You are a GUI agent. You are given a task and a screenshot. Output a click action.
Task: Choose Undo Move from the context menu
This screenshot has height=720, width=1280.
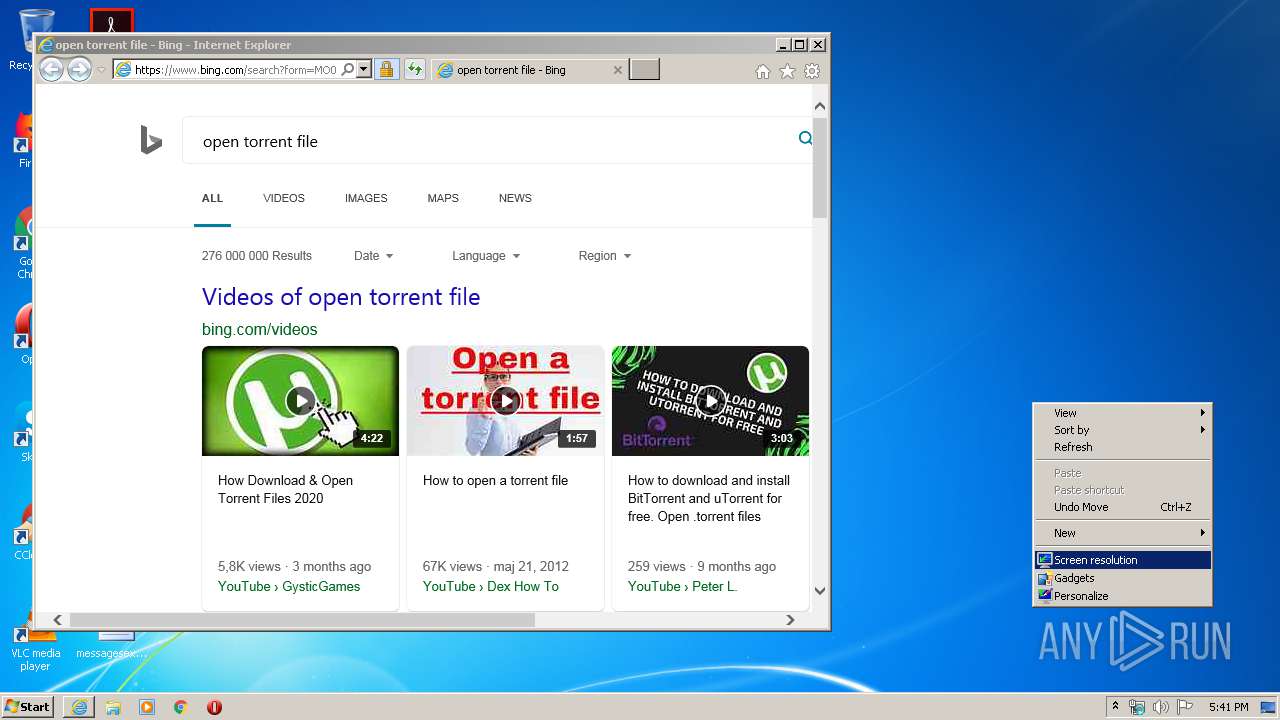[1122, 507]
